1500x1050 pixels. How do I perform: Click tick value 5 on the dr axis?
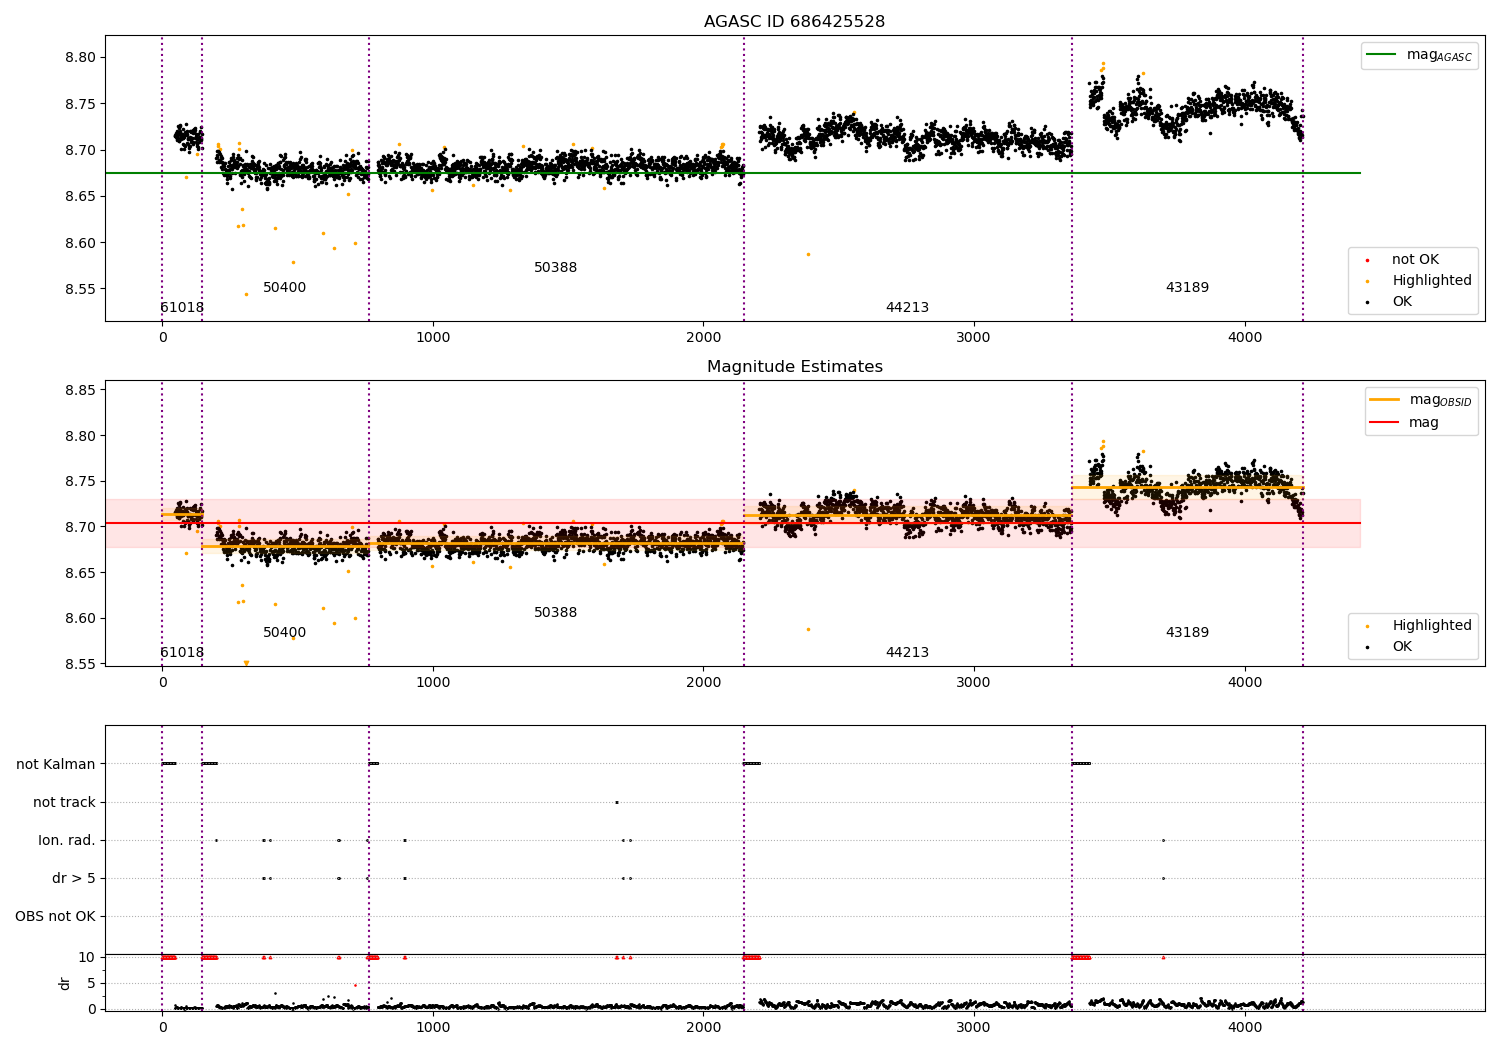(91, 984)
